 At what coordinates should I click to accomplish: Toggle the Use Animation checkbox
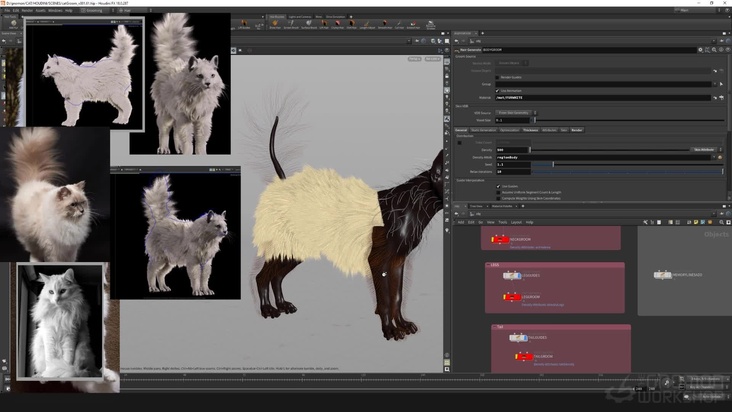(497, 91)
